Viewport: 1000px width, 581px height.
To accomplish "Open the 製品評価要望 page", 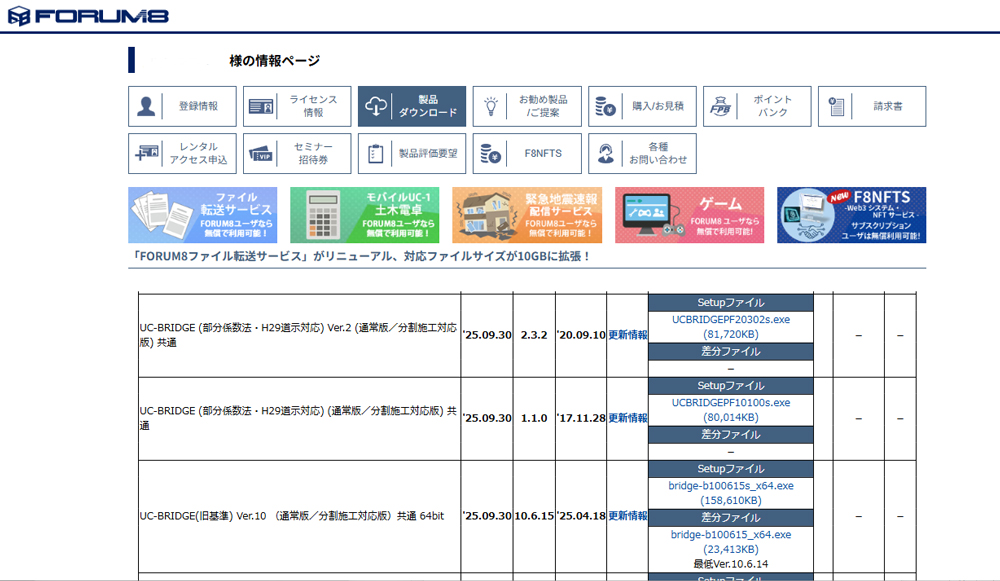I will click(x=412, y=153).
